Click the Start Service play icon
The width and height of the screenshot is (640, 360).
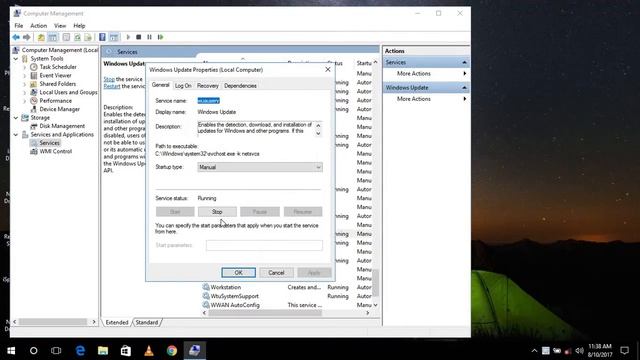pos(128,37)
